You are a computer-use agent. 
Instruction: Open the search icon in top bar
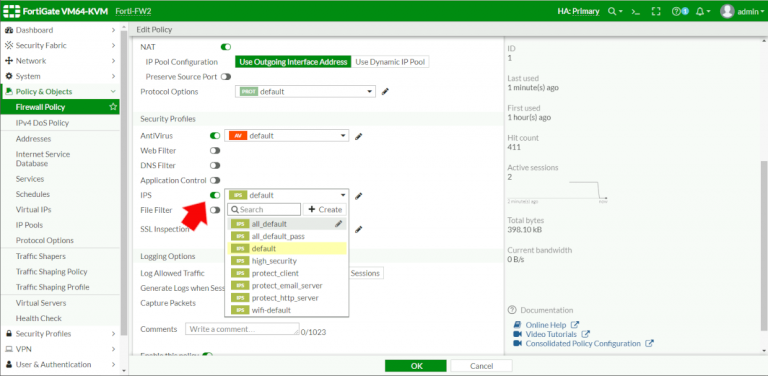pos(612,11)
